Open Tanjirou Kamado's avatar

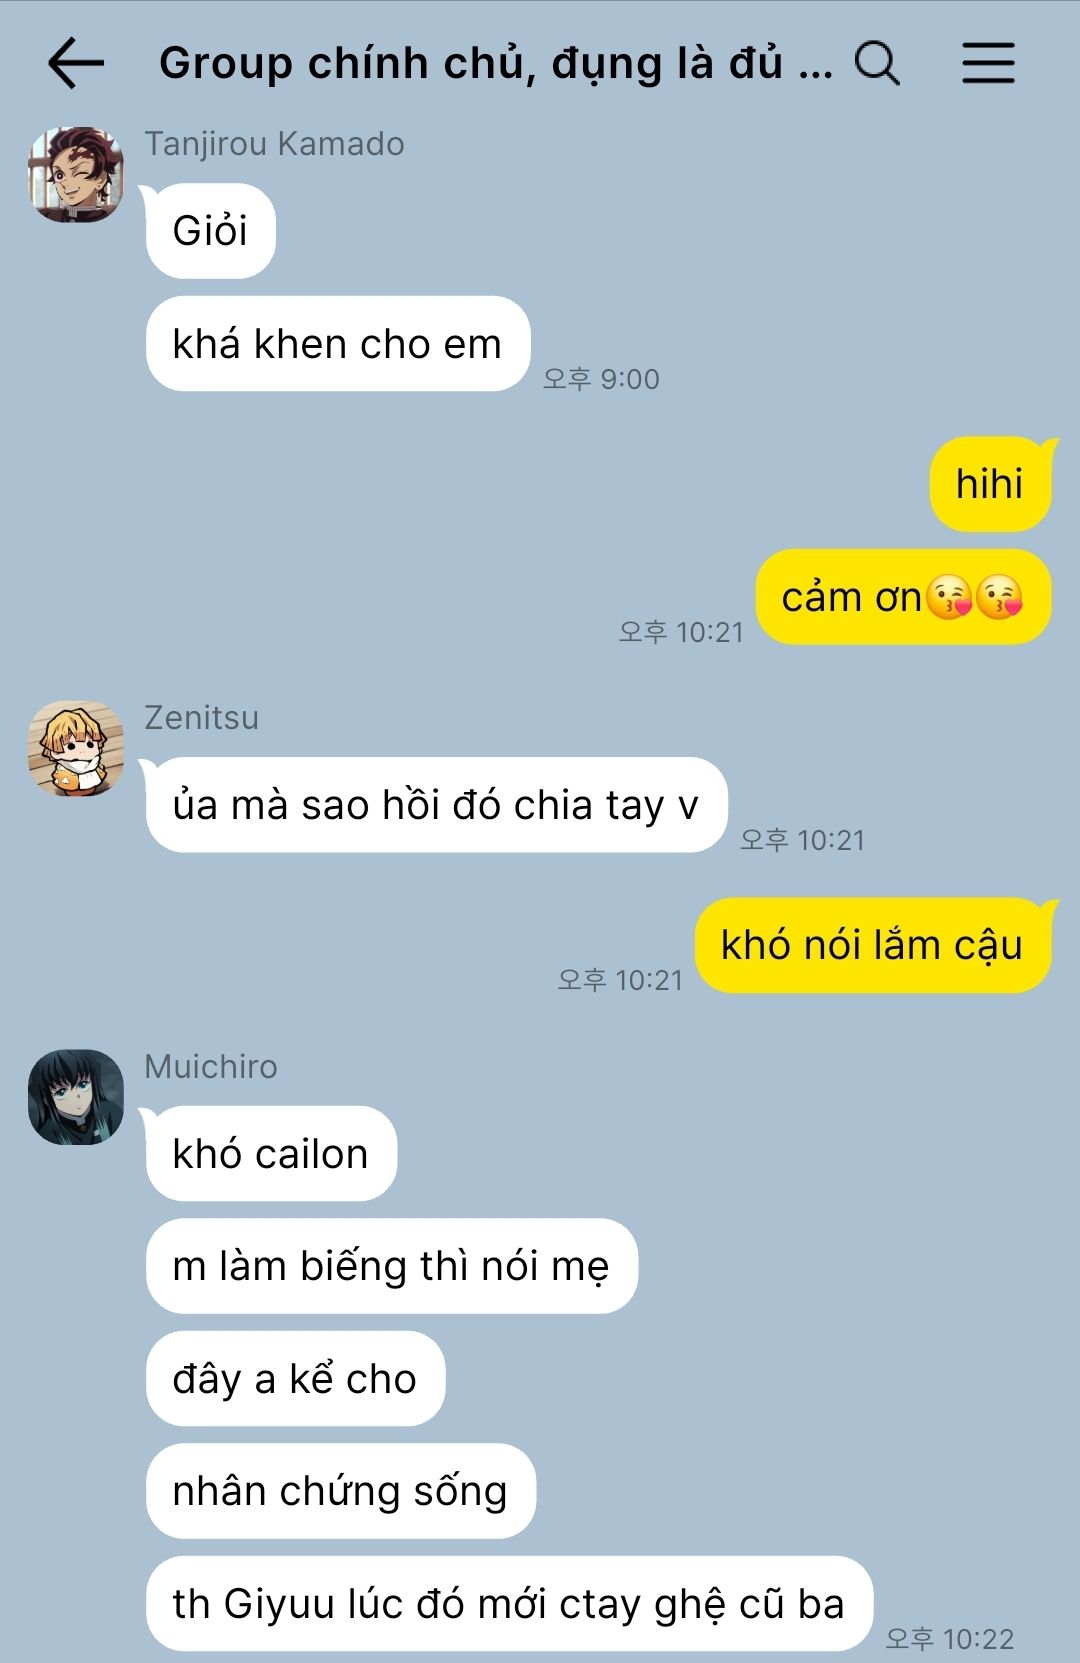point(76,174)
